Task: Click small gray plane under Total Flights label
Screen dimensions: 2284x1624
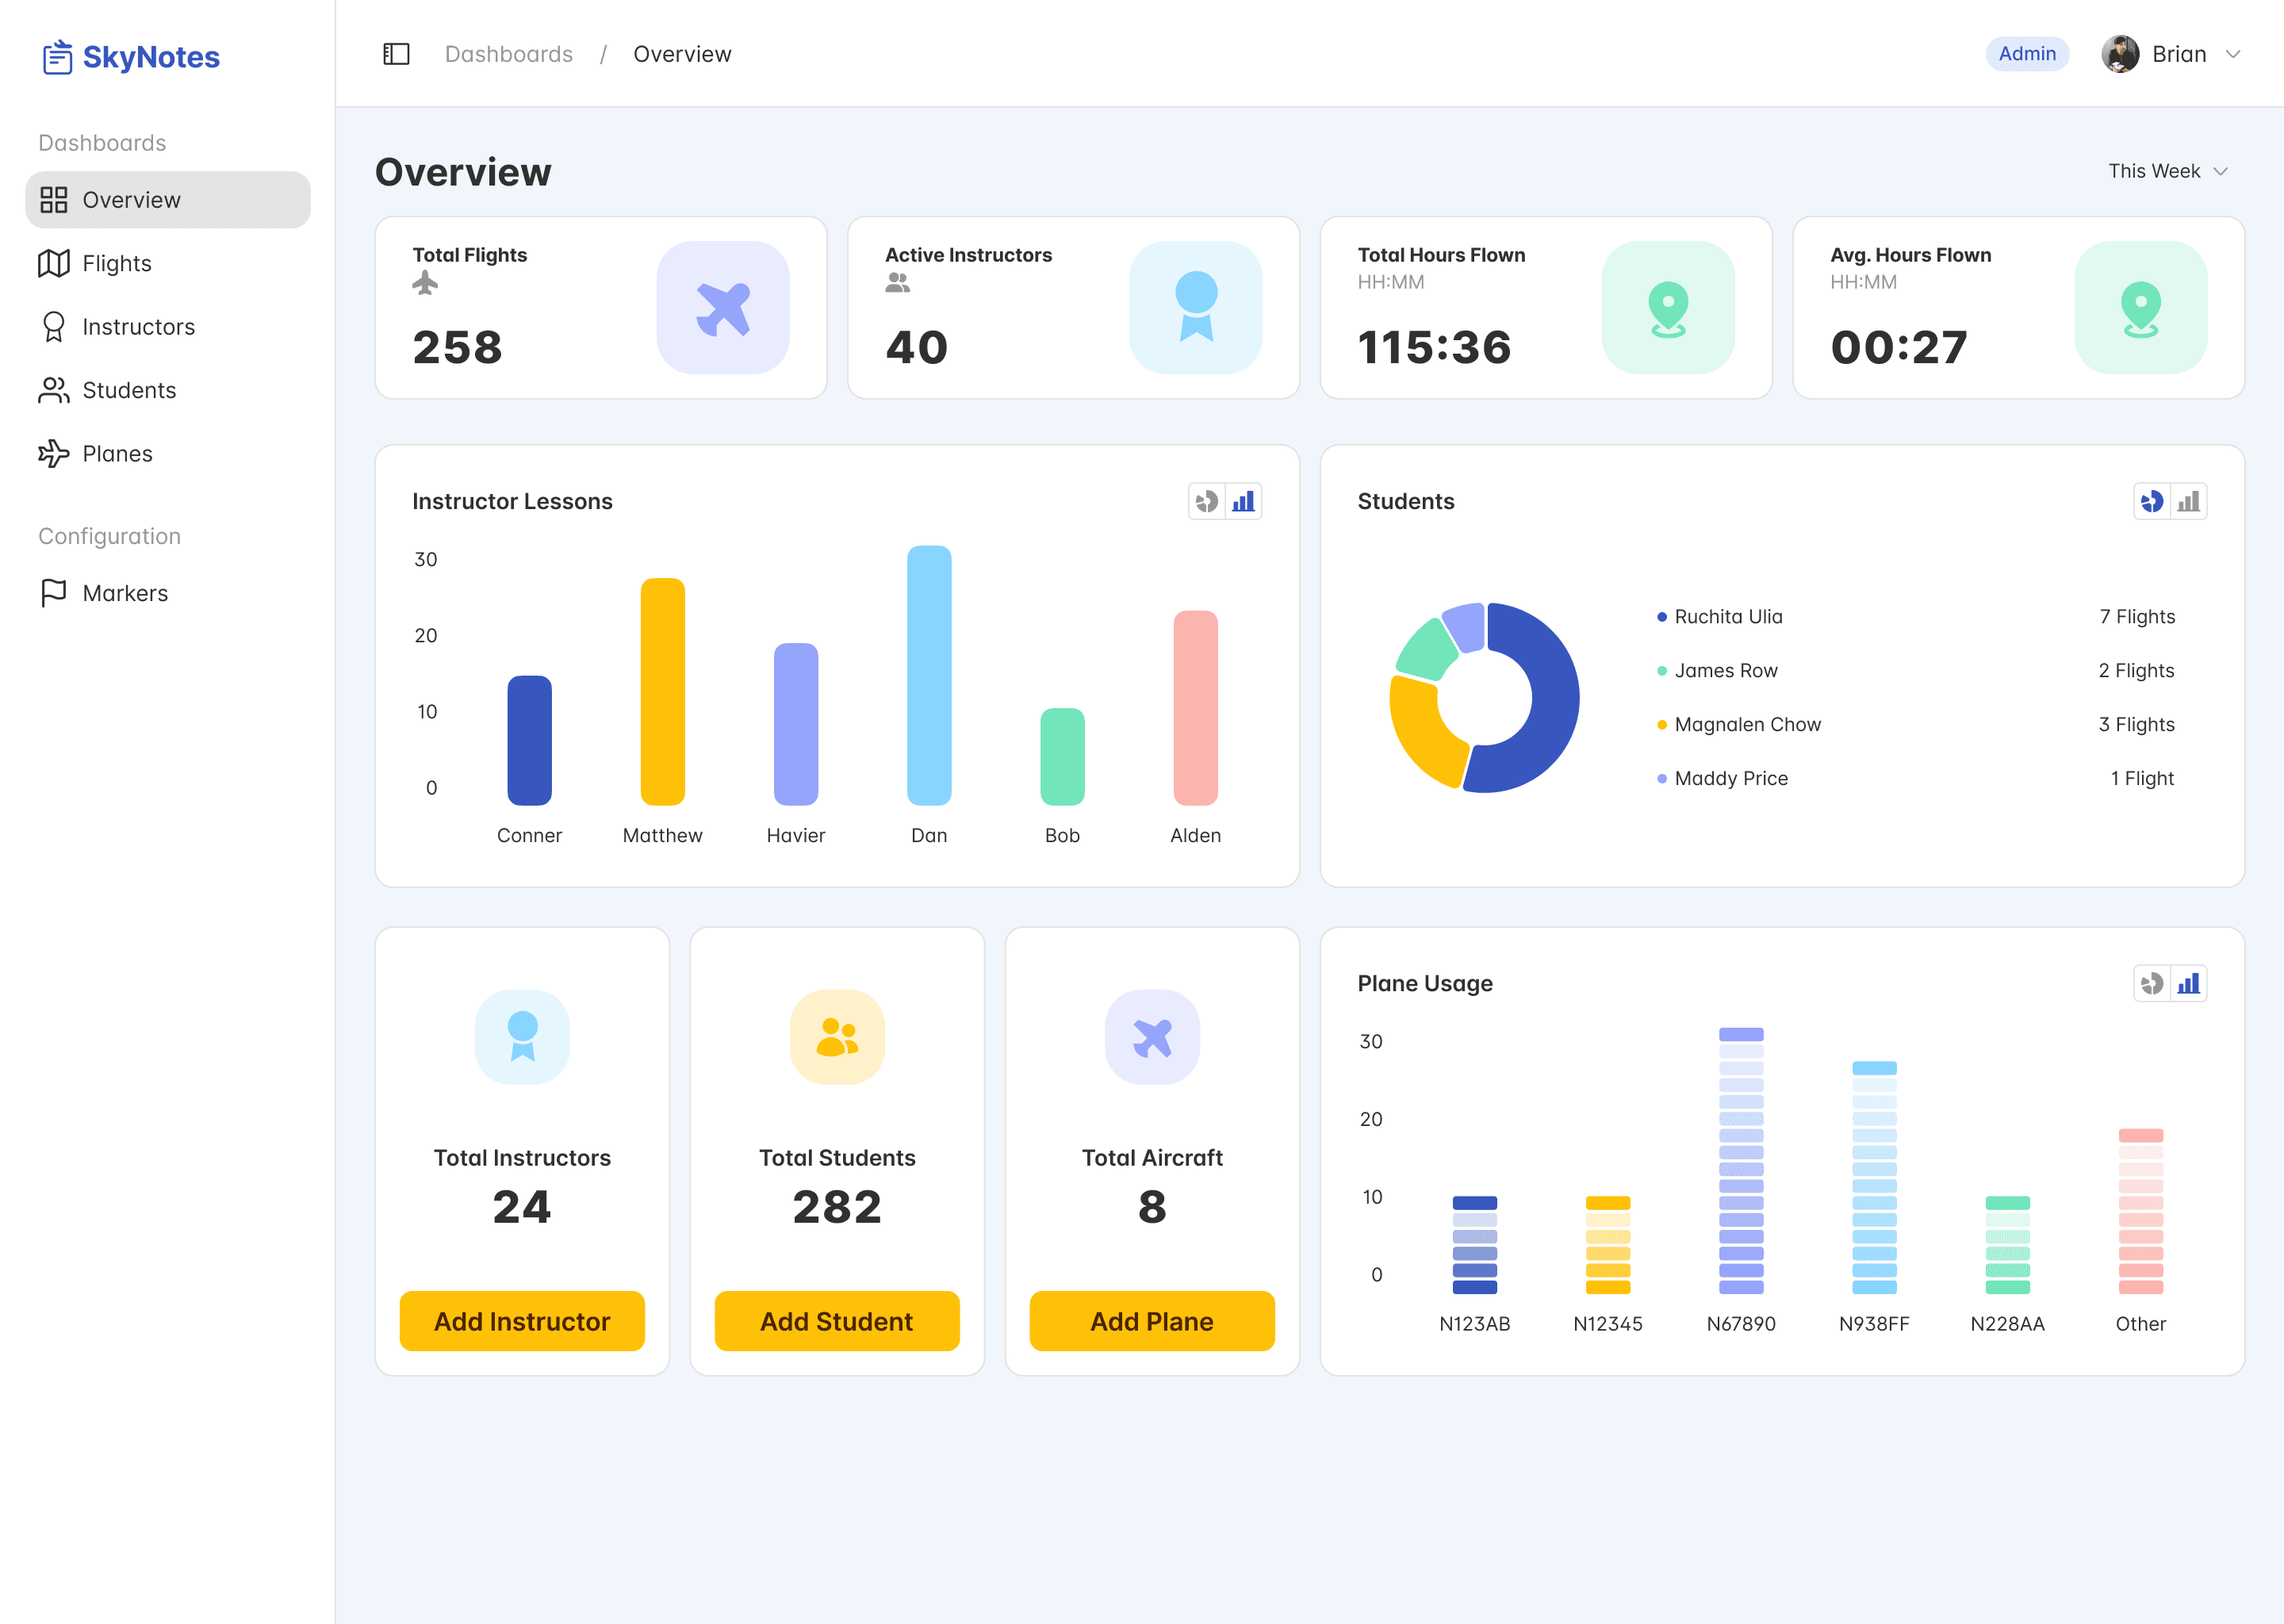Action: [x=425, y=283]
